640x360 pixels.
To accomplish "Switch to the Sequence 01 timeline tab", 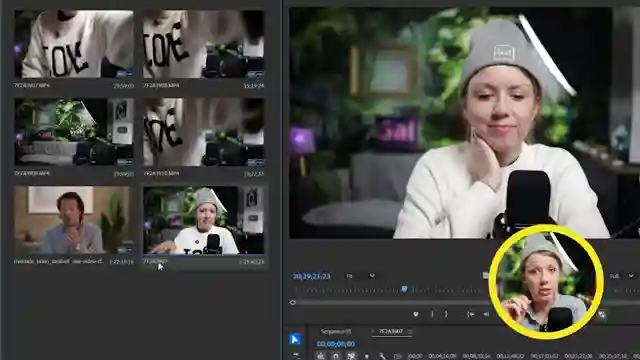I will (336, 331).
